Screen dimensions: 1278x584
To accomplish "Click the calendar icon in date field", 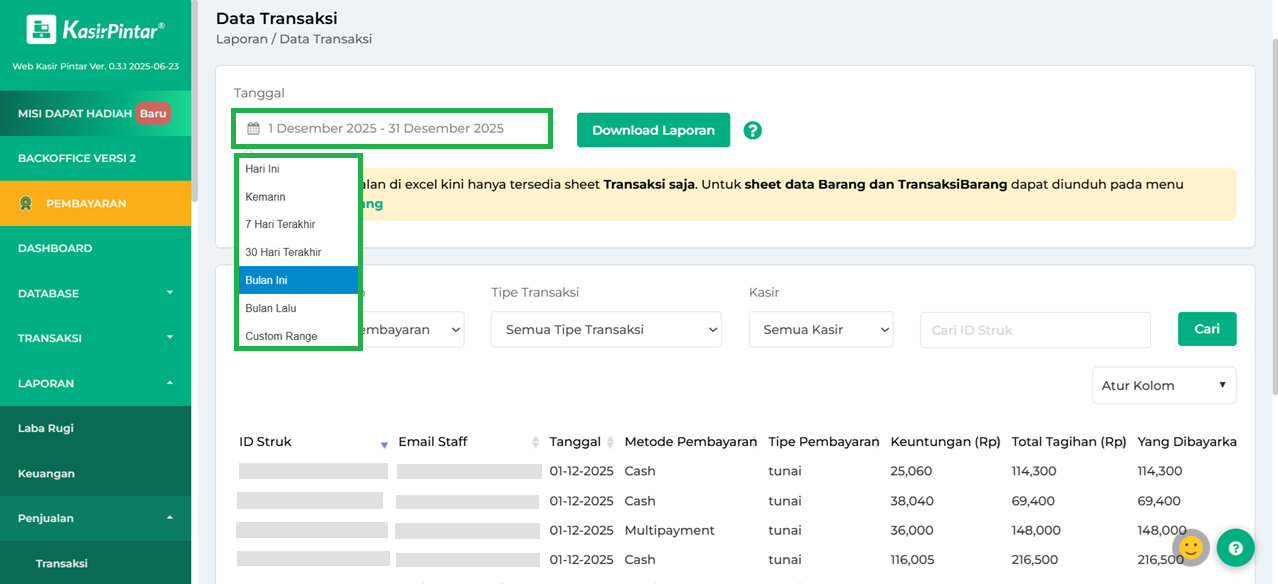I will coord(254,129).
